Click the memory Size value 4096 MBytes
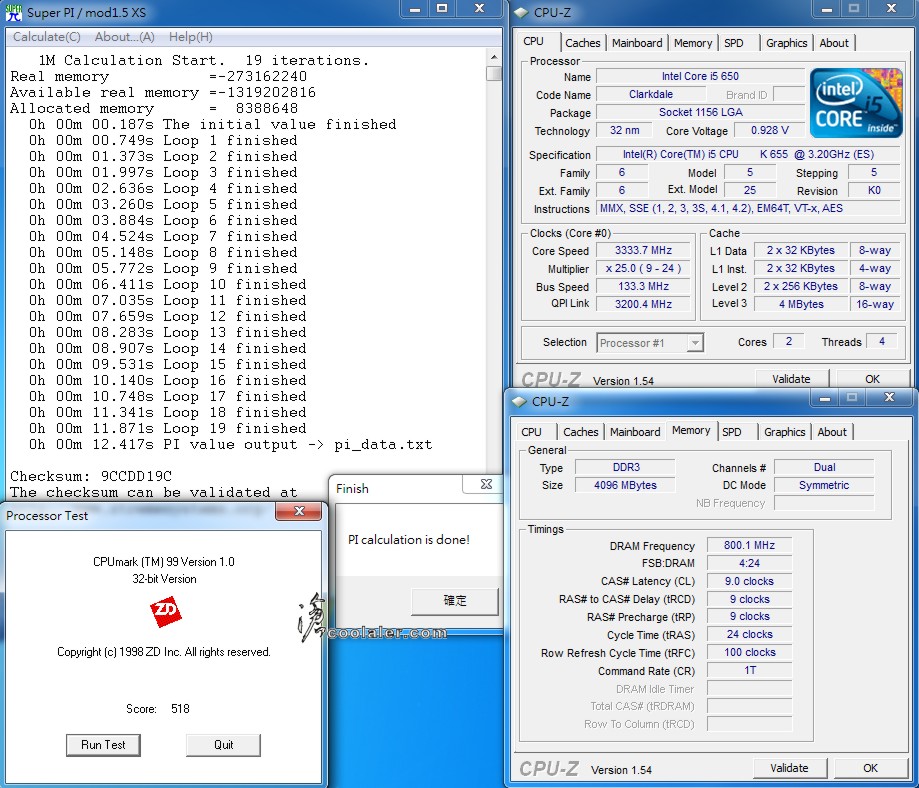Viewport: 919px width, 788px height. coord(625,485)
